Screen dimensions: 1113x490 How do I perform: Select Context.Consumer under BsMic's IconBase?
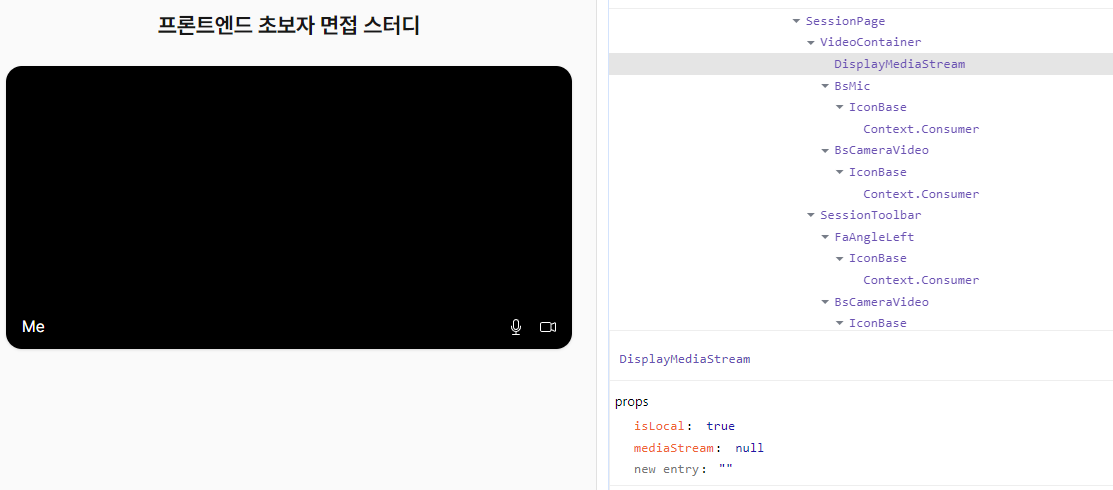pos(920,129)
